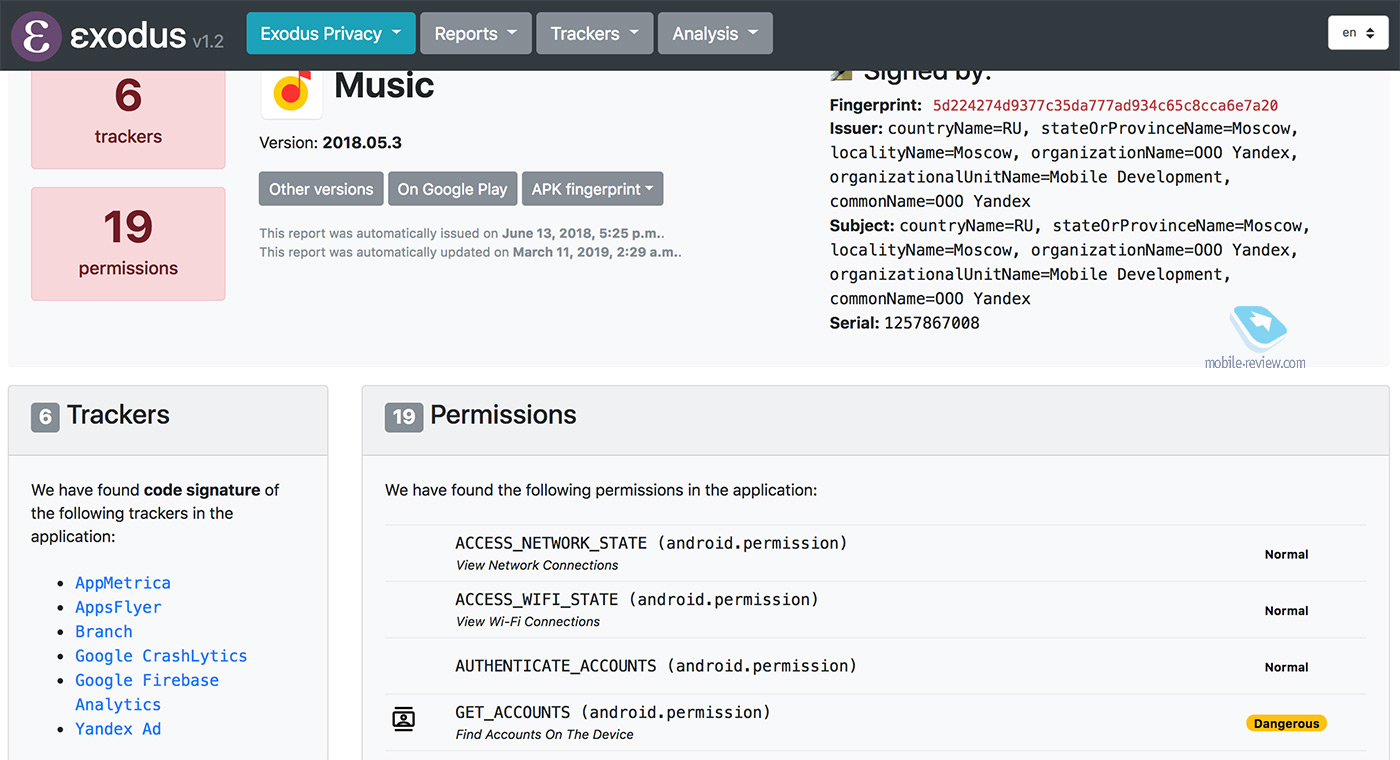
Task: Click the Trackers section heading
Action: pyautogui.click(x=118, y=415)
